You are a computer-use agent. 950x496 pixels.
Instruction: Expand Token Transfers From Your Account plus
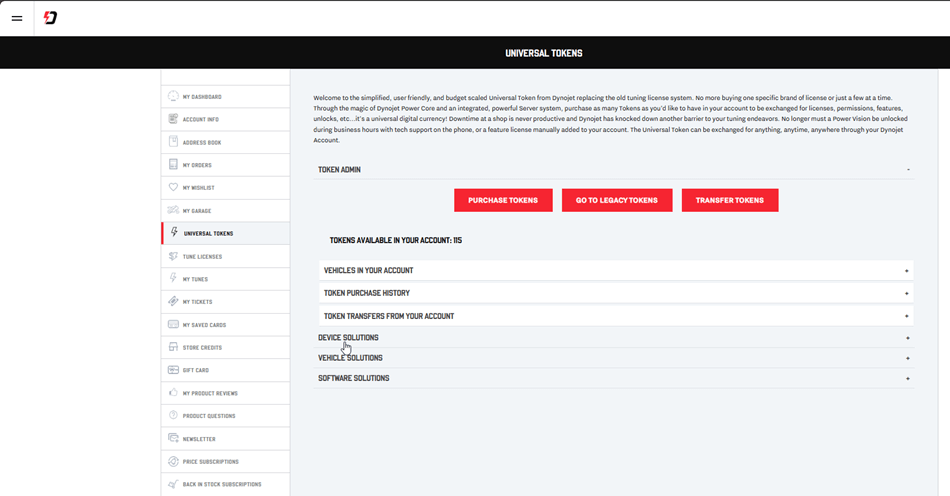coord(906,316)
